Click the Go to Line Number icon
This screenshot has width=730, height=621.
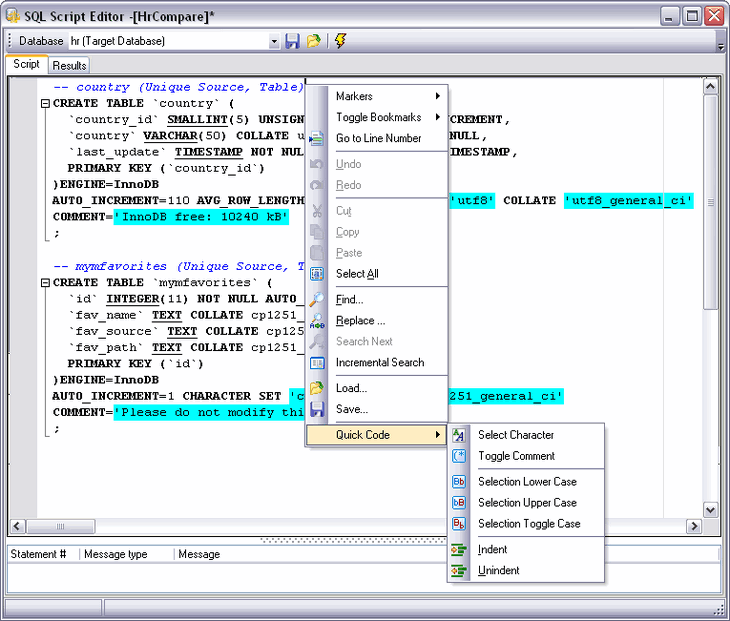coord(317,138)
